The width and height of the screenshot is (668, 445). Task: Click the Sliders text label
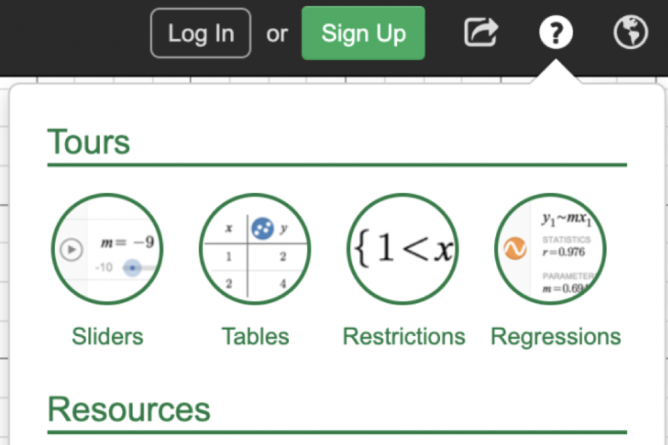point(107,336)
